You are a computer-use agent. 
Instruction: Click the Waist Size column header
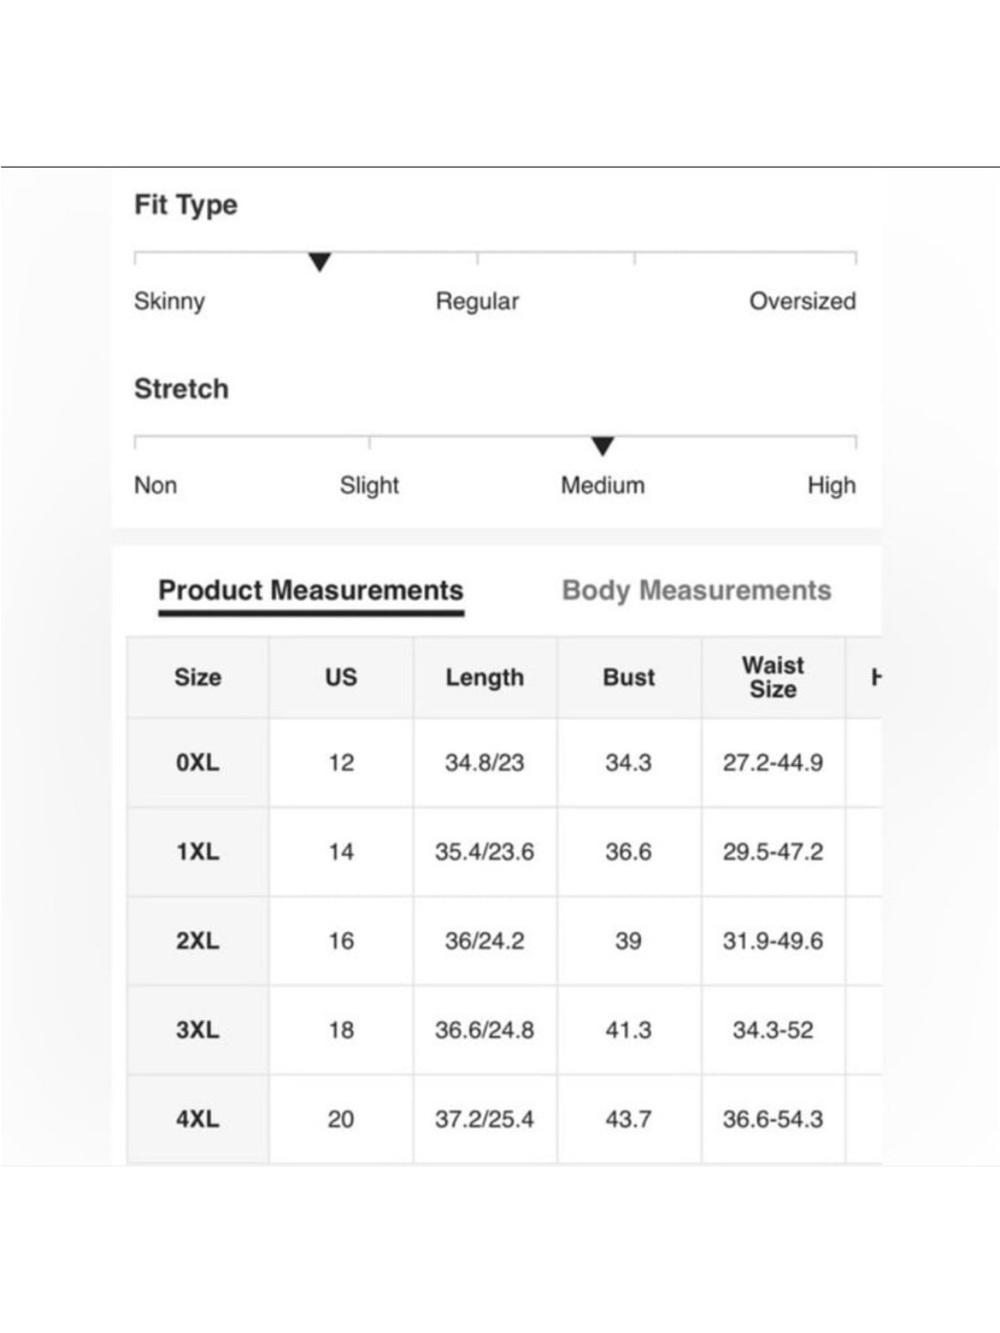pos(773,677)
